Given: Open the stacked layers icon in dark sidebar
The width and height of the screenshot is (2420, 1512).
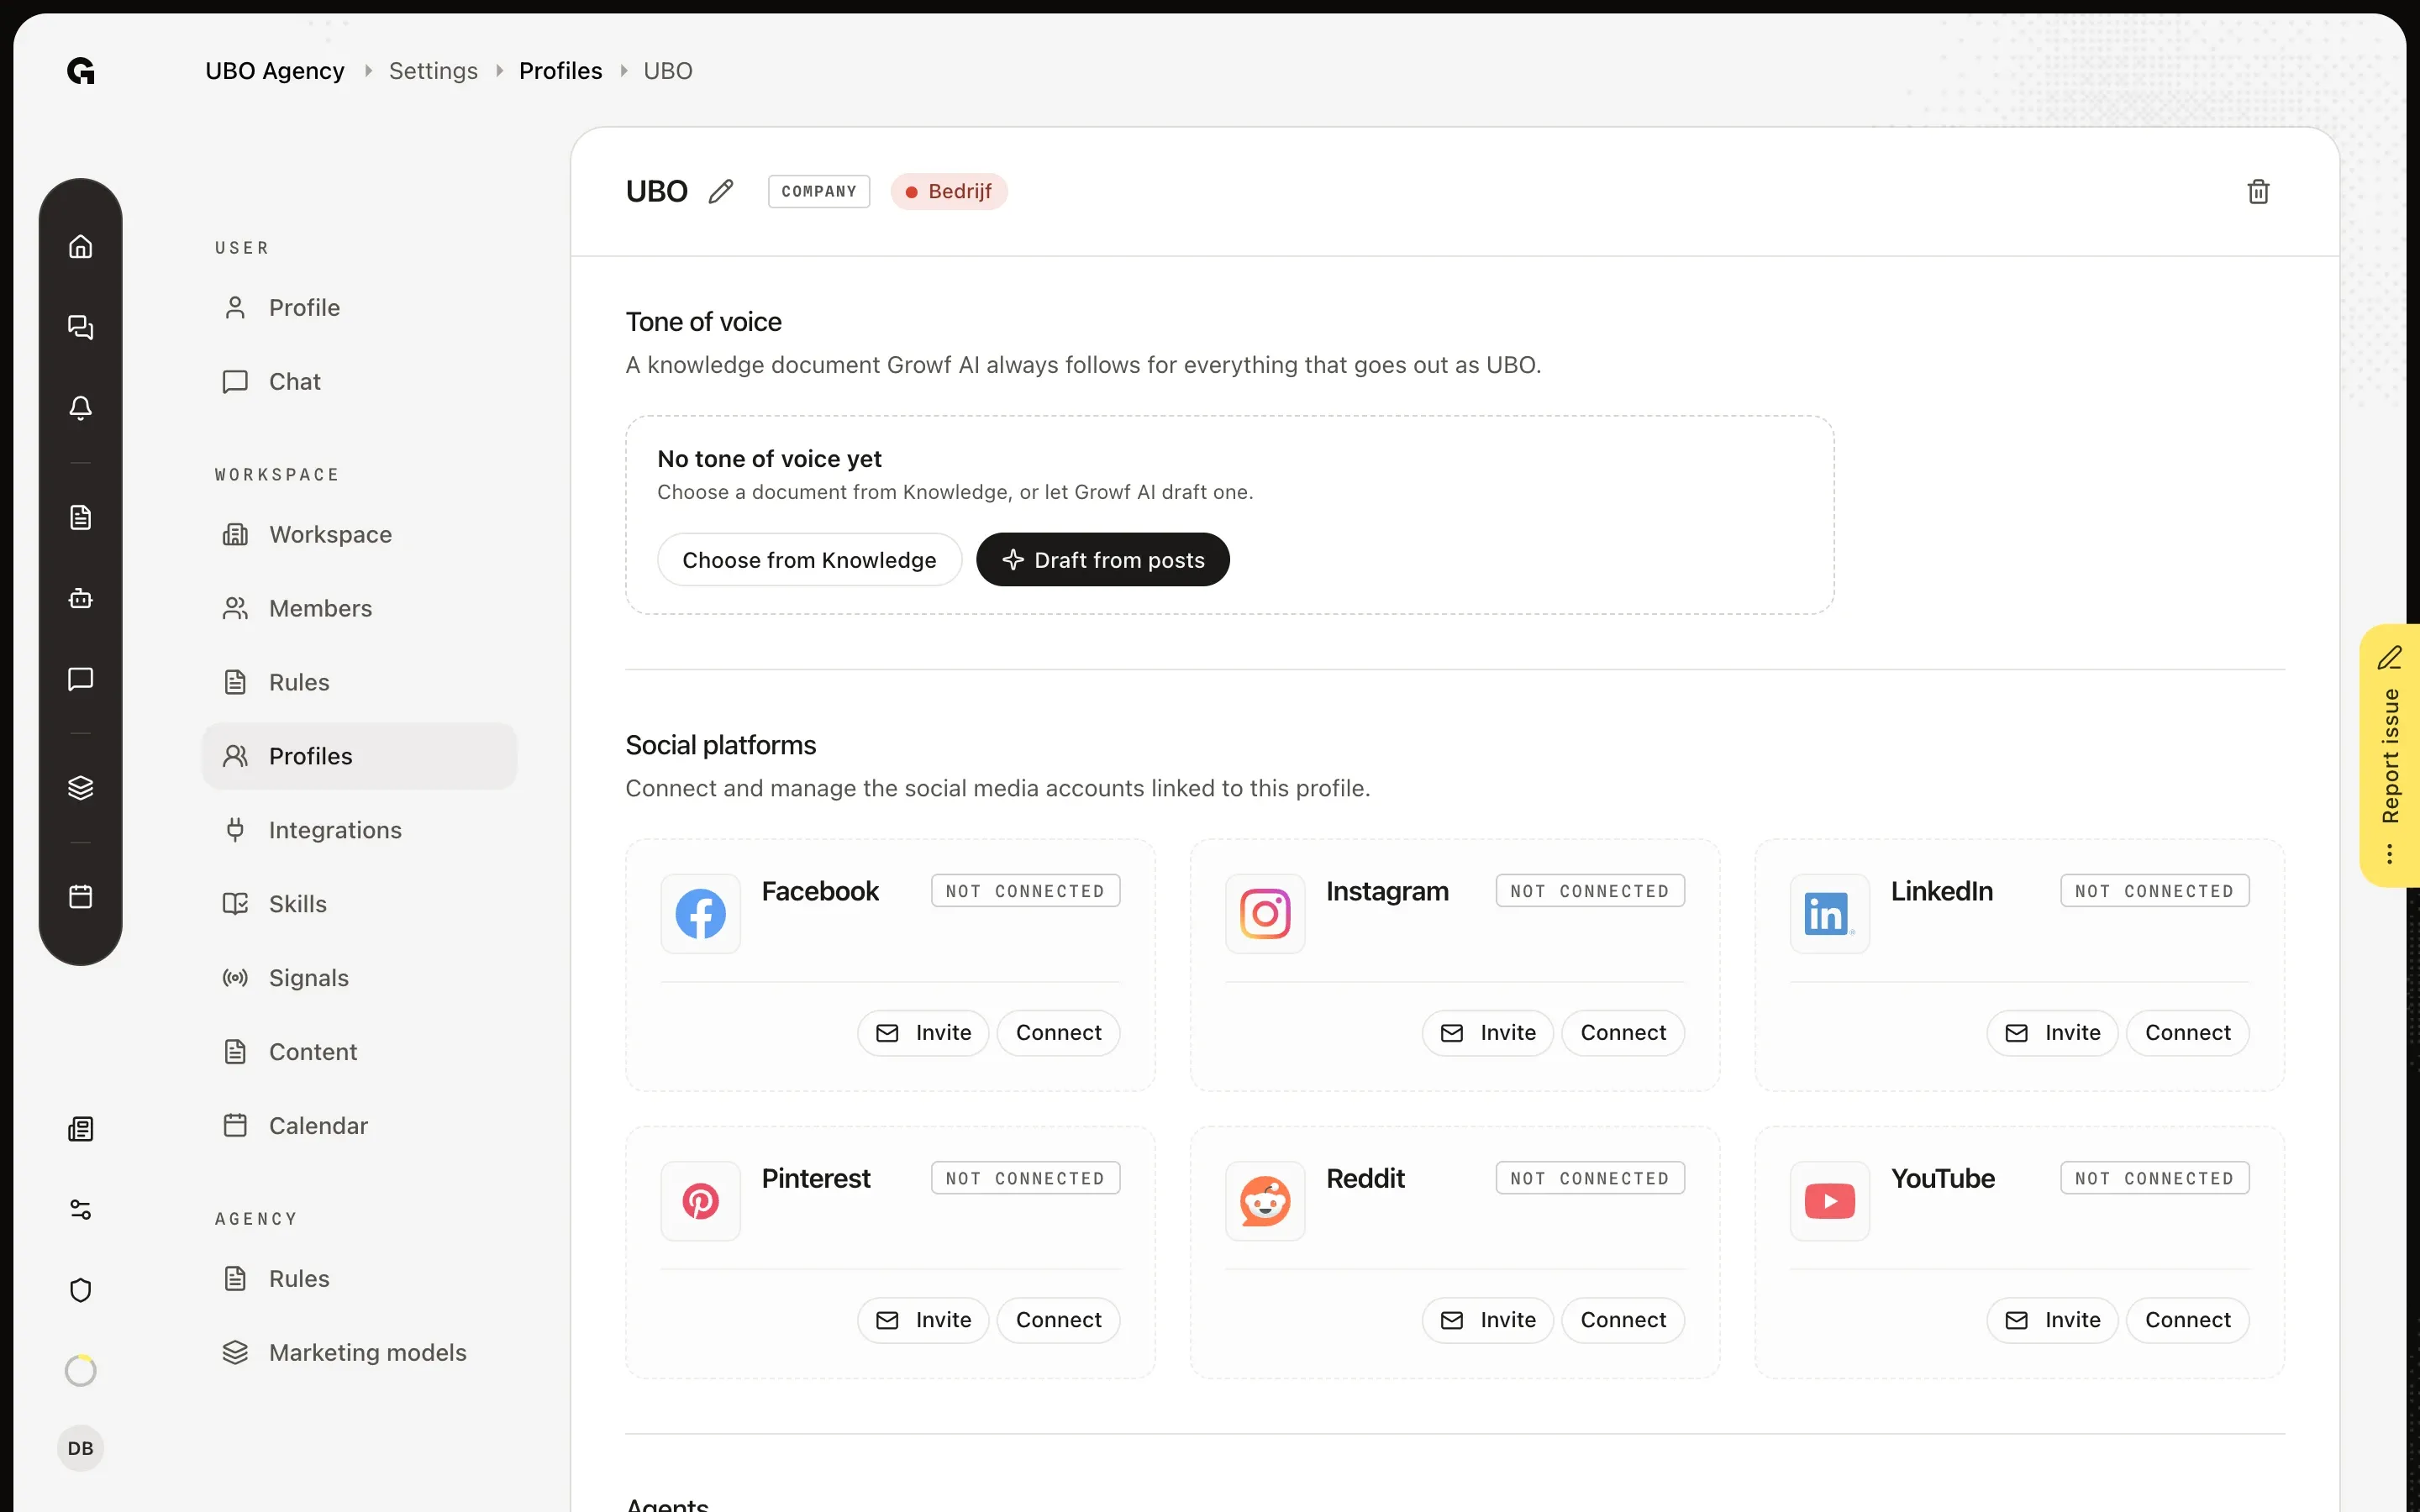Looking at the screenshot, I should [x=80, y=788].
